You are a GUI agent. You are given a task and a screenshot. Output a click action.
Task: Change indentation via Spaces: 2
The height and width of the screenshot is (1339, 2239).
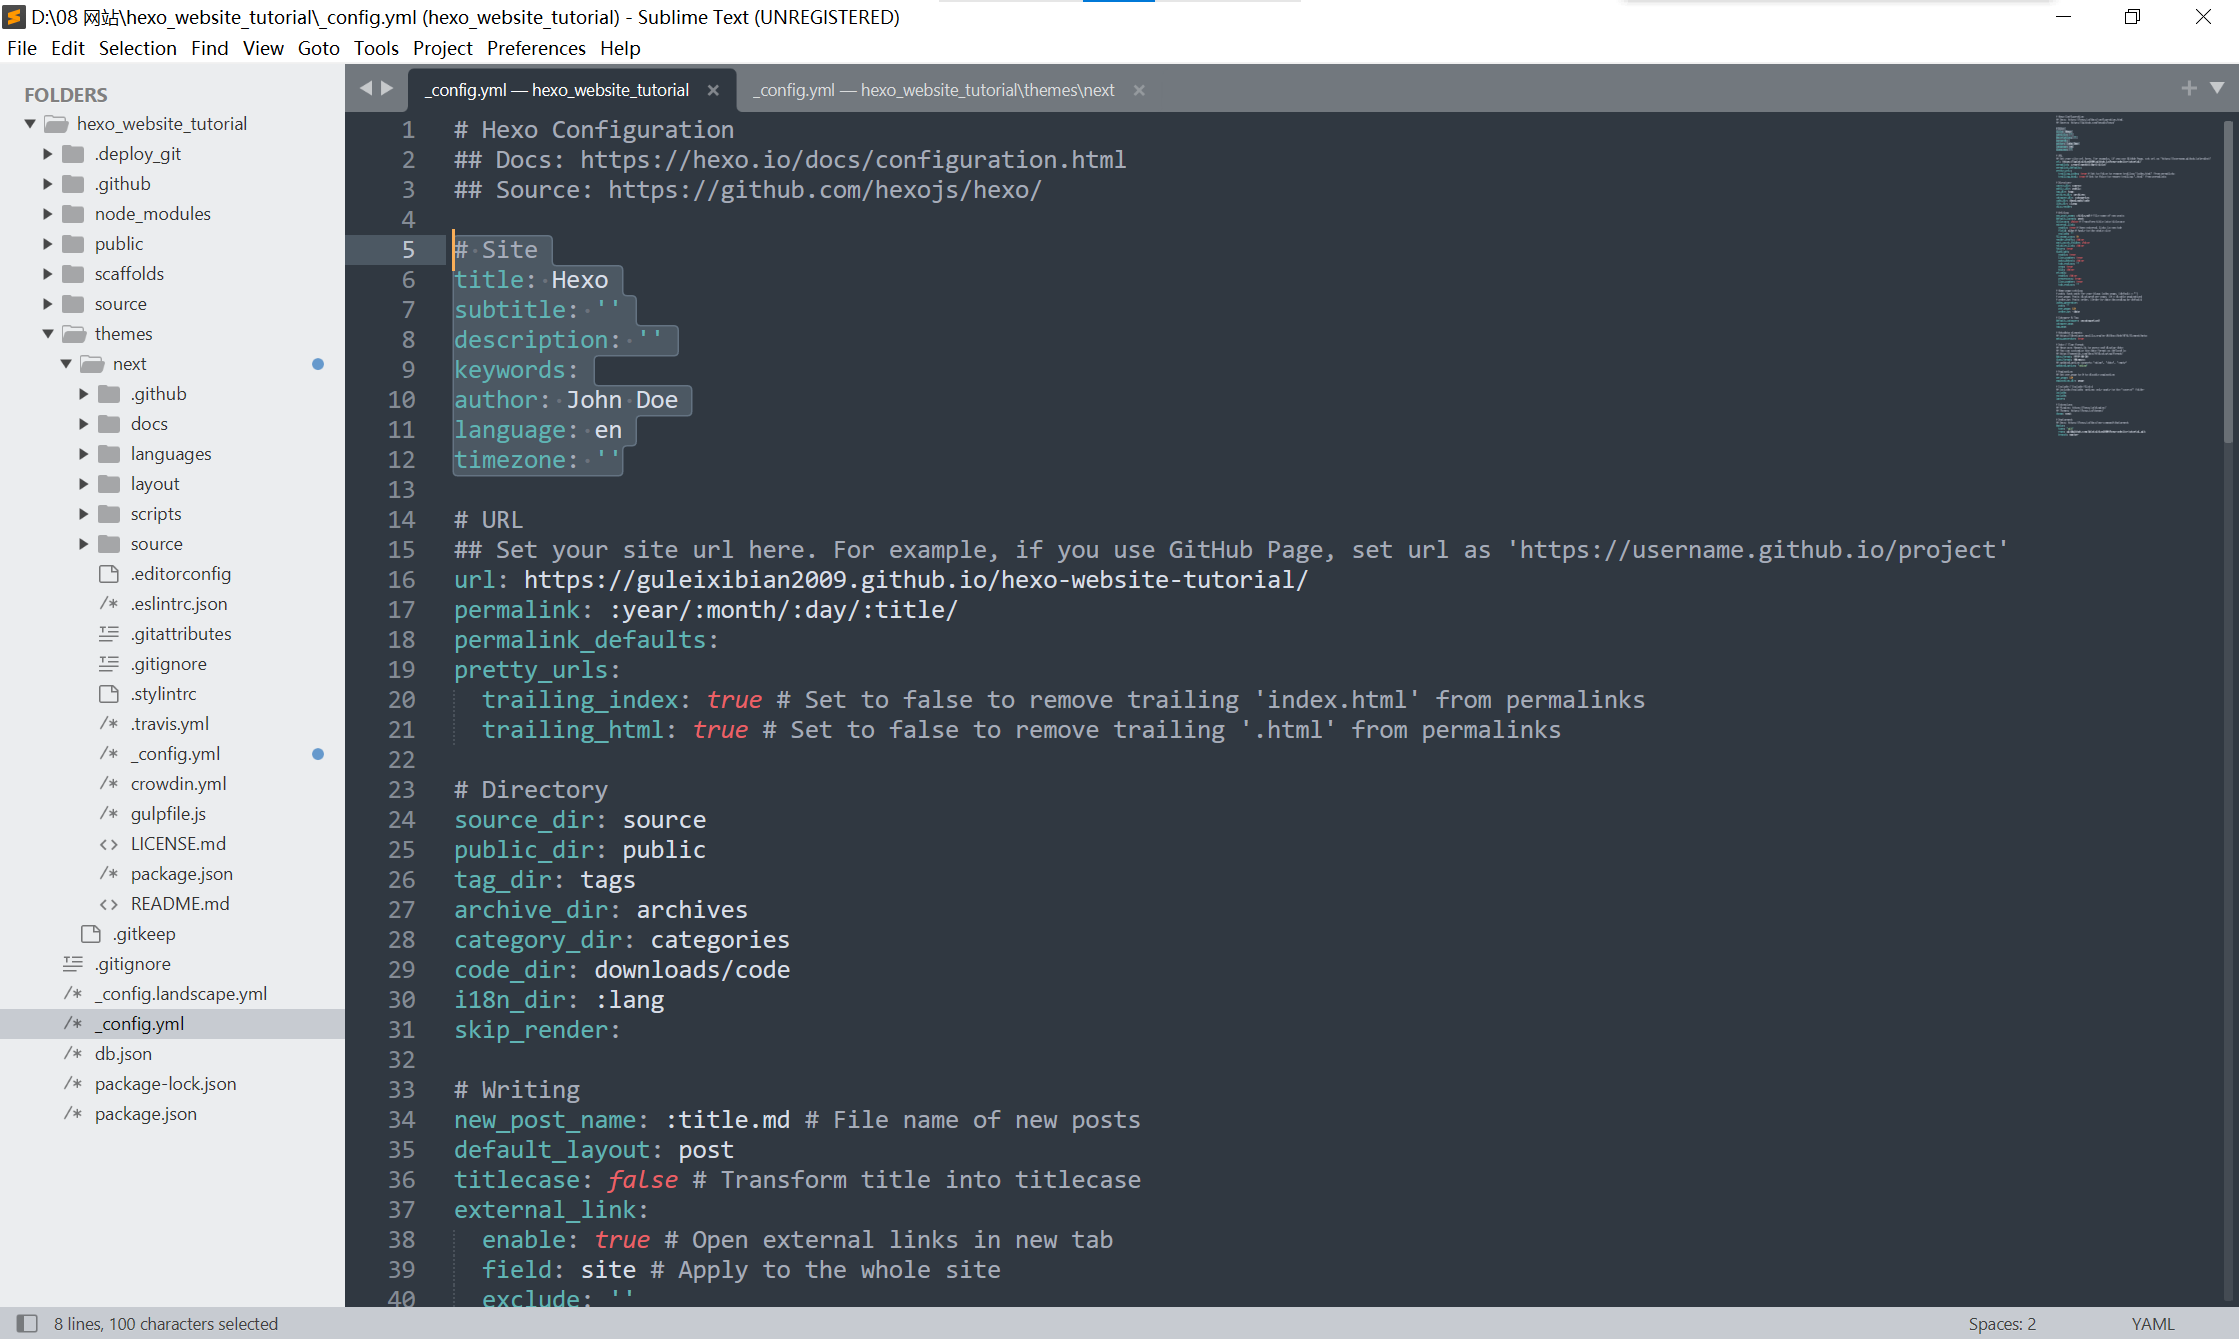pyautogui.click(x=2001, y=1323)
